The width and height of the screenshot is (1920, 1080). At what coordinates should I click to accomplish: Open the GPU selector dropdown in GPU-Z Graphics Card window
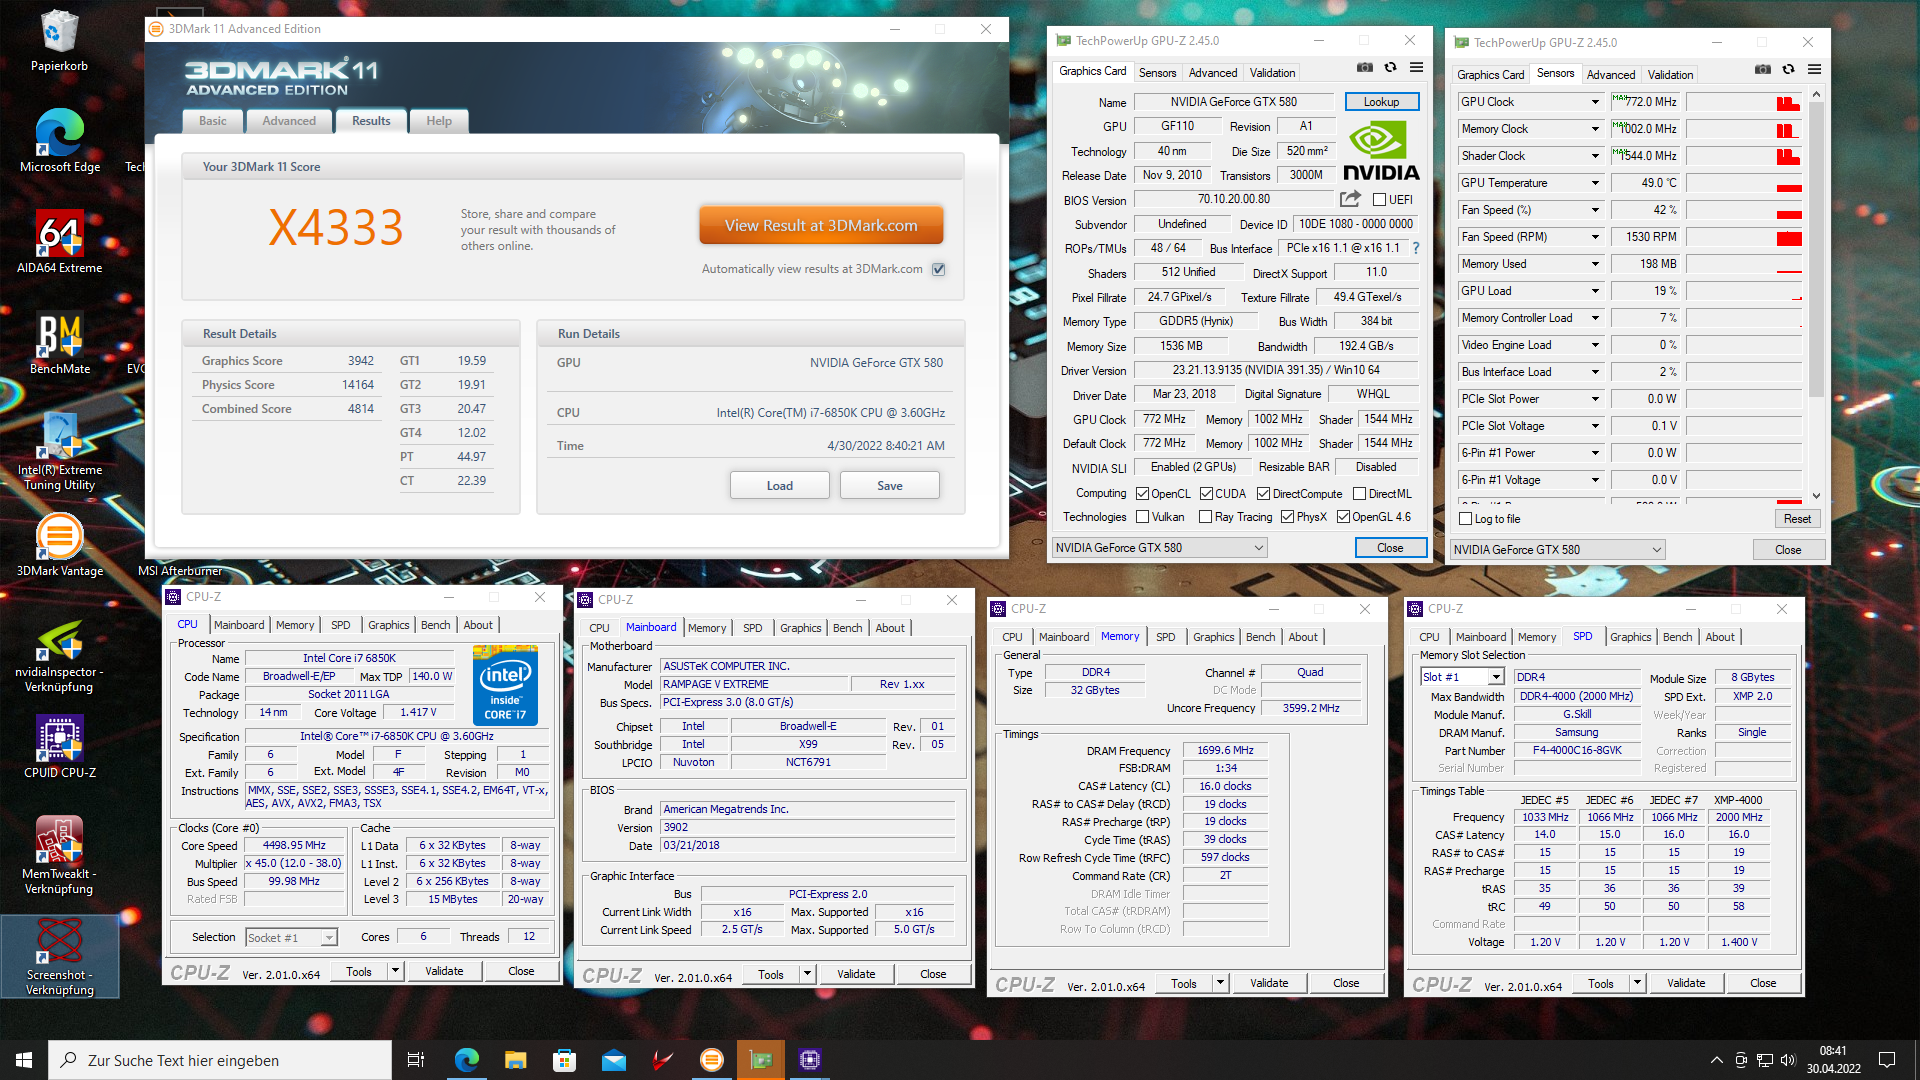1159,548
